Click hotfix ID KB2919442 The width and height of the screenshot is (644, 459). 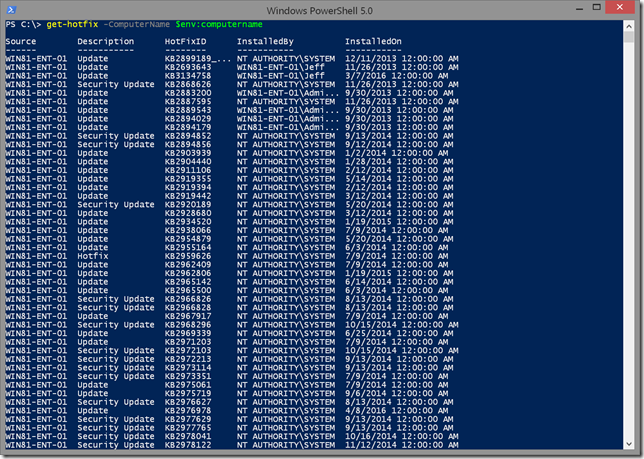[x=188, y=196]
